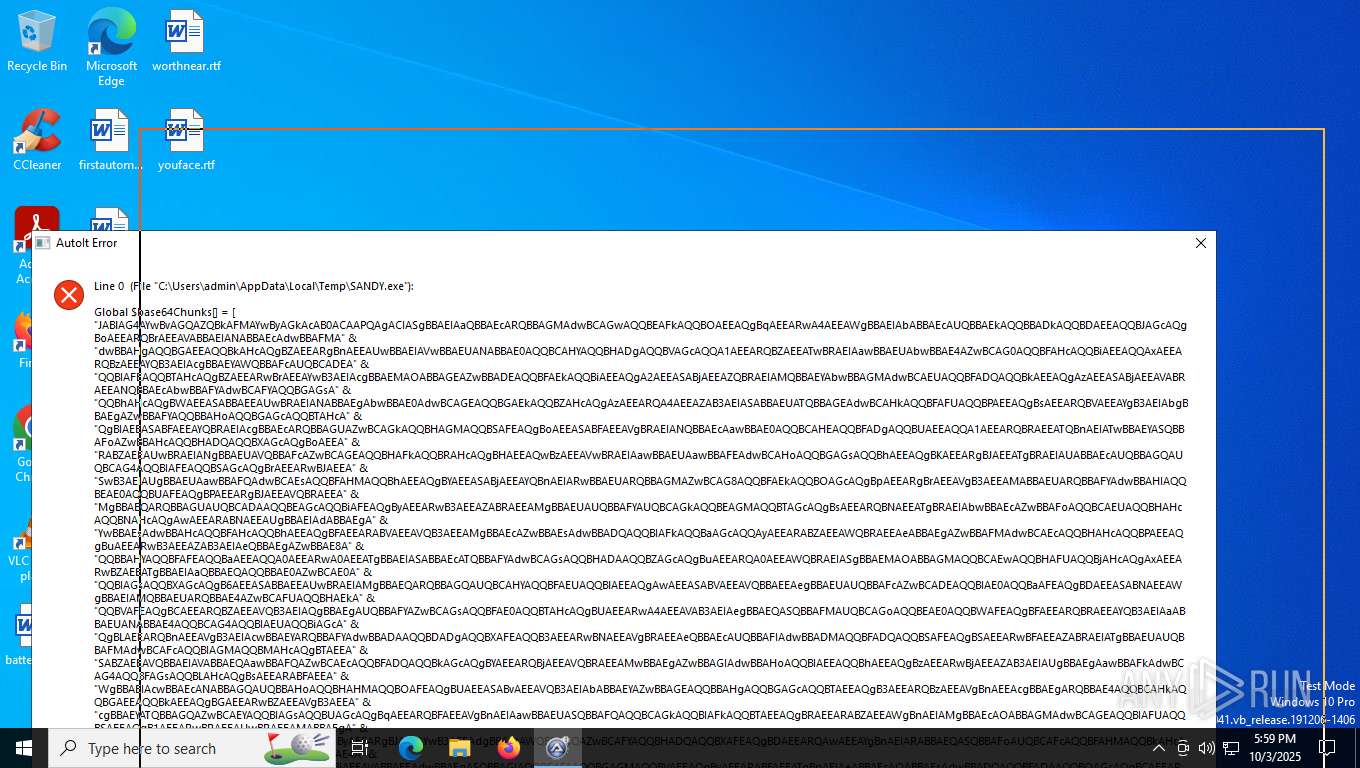Screen dimensions: 1360x768
Task: Select the youface.rtf desktop file
Action: [x=186, y=140]
